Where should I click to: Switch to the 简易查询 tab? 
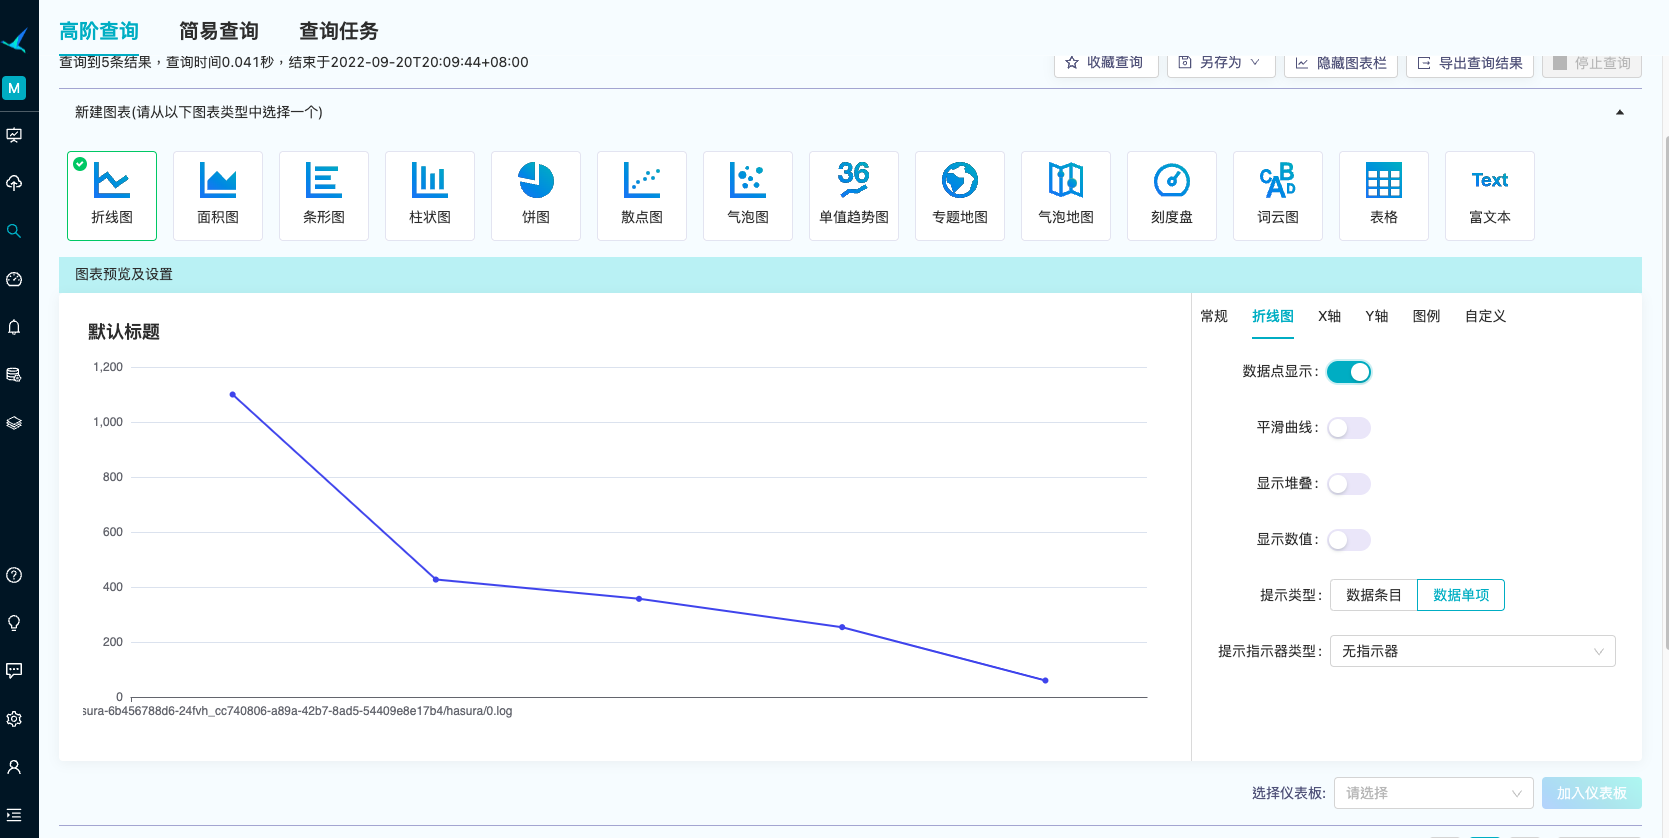[x=219, y=31]
